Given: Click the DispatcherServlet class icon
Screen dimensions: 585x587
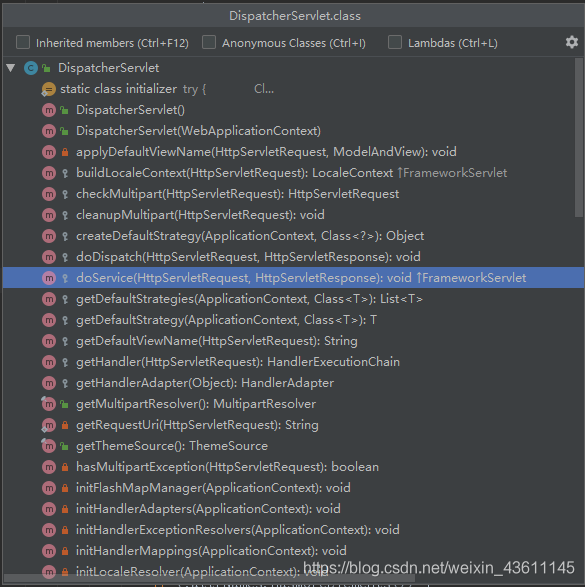Looking at the screenshot, I should tap(31, 68).
